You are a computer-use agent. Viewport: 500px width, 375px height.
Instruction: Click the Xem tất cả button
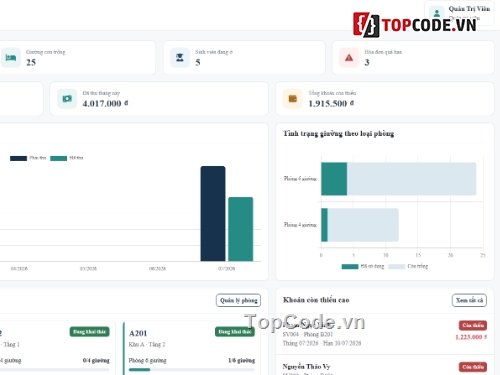469,300
